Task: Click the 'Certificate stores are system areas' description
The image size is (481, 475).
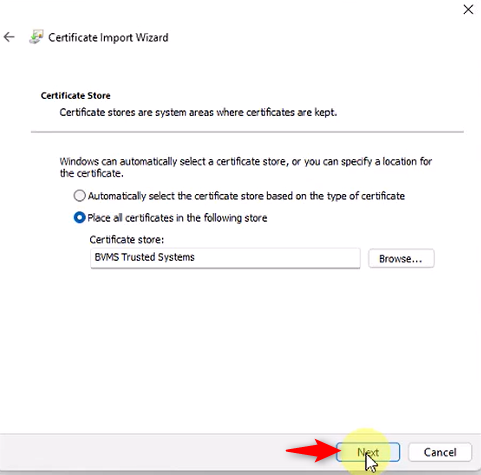Action: pos(198,112)
